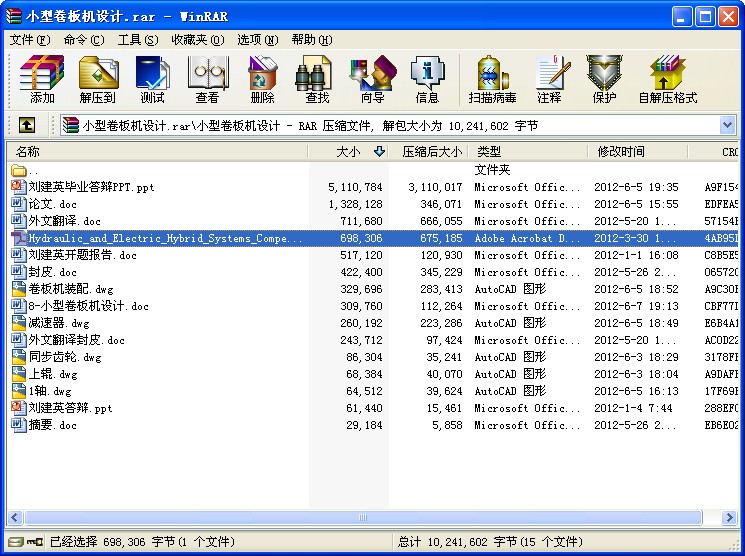Screen dimensions: 745x556
Task: Open the 文件(F) menu
Action: click(30, 40)
